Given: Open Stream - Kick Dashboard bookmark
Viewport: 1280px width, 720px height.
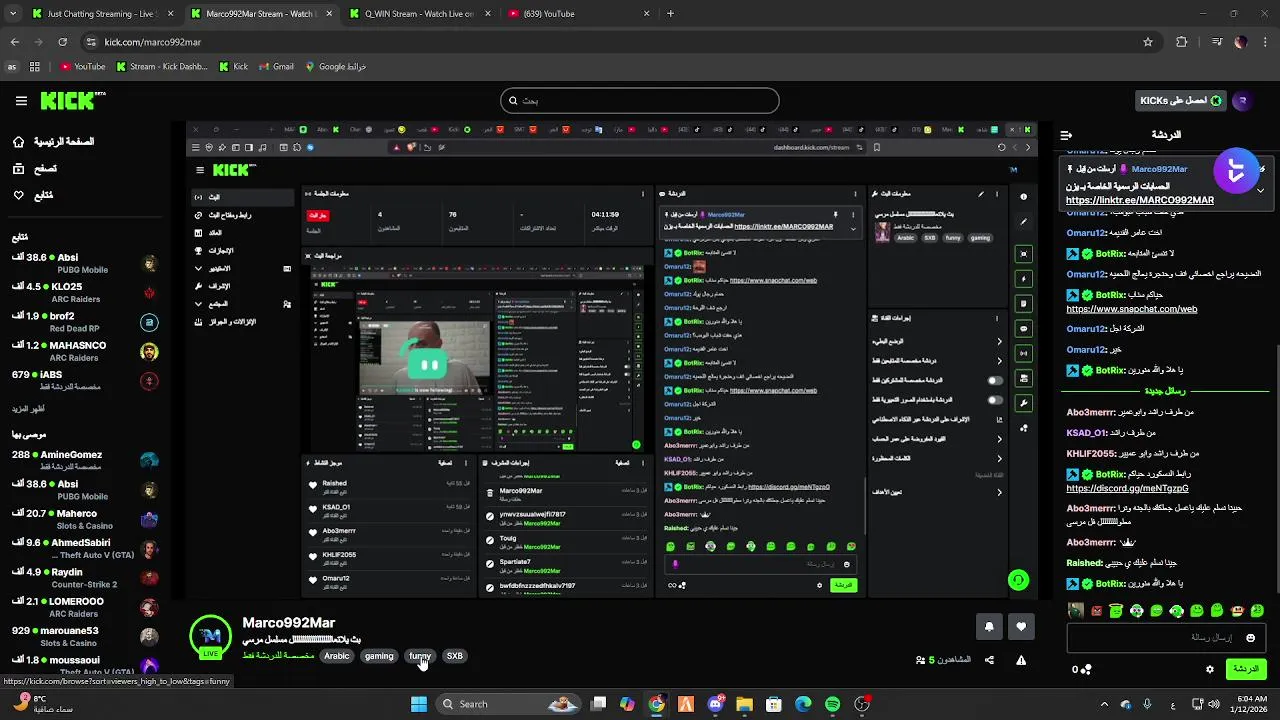Looking at the screenshot, I should click(162, 67).
